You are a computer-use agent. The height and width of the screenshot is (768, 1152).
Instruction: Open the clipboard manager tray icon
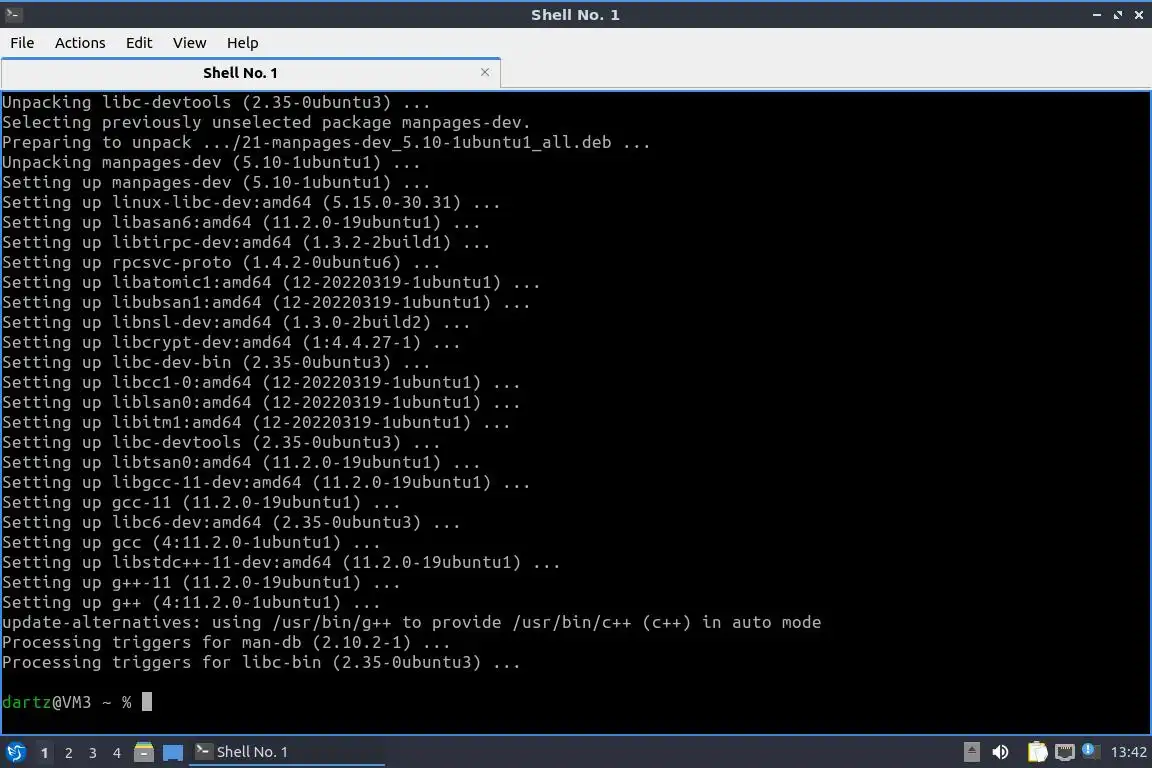[1037, 752]
